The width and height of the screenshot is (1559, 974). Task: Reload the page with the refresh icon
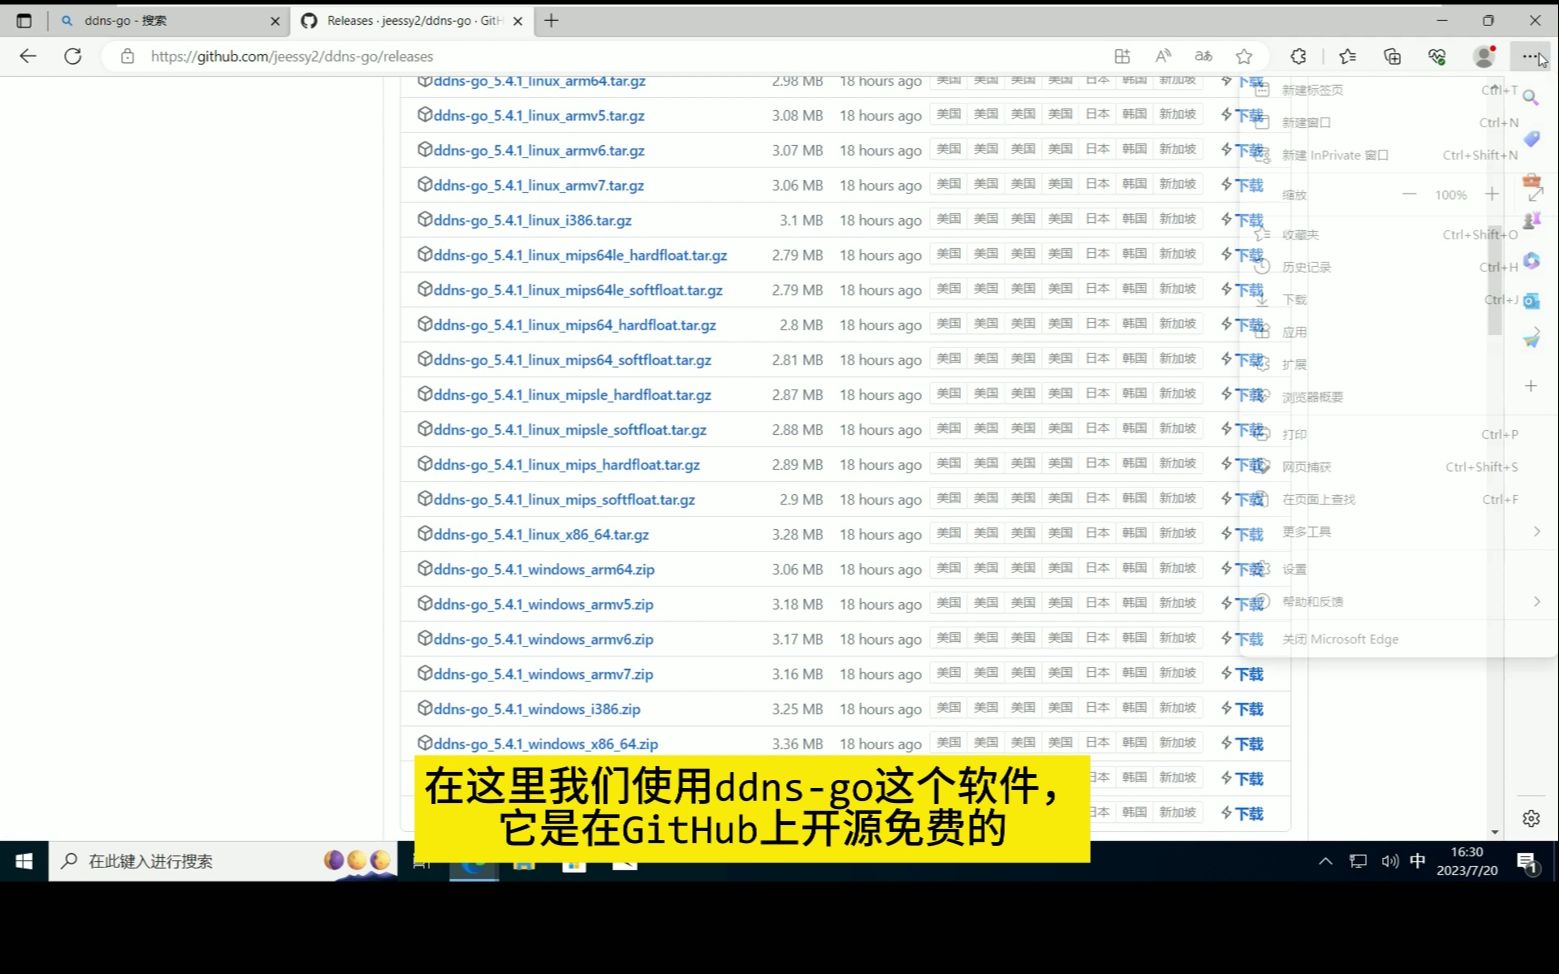73,56
